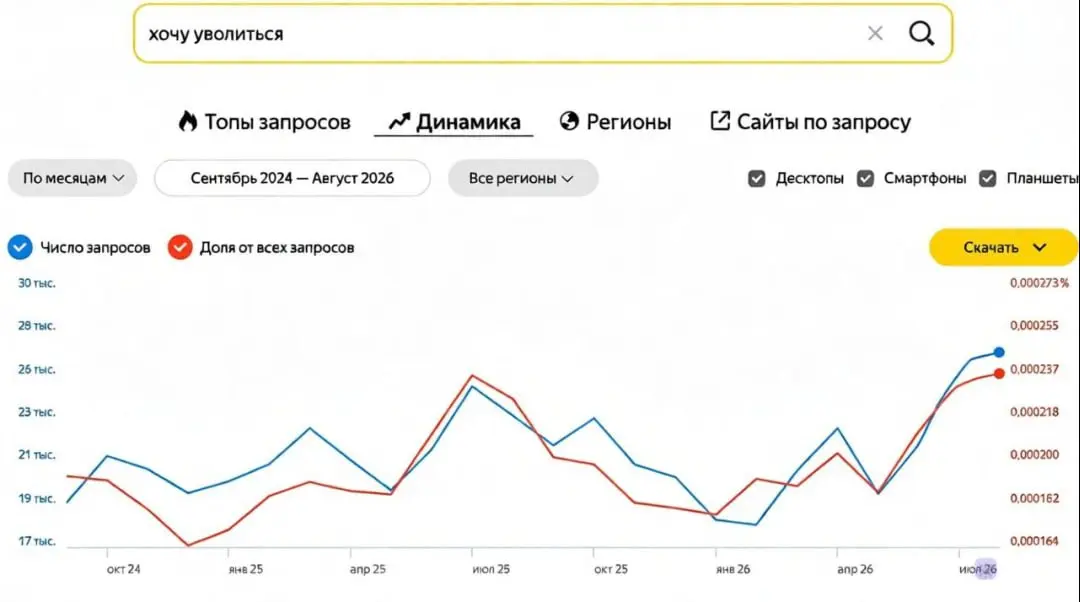This screenshot has height=602, width=1080.
Task: Click the magnifying glass search icon
Action: [x=922, y=33]
